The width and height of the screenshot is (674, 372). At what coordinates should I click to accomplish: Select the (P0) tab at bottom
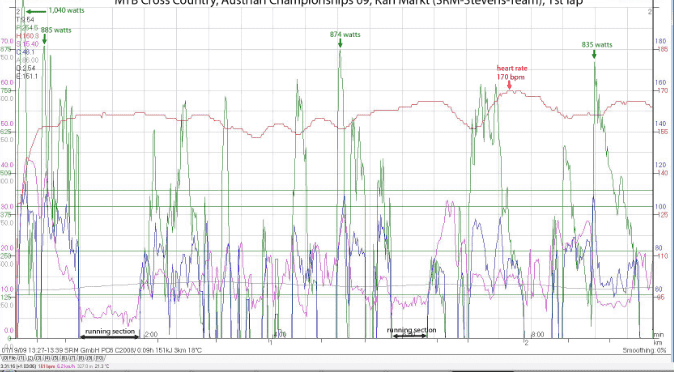coord(100,358)
